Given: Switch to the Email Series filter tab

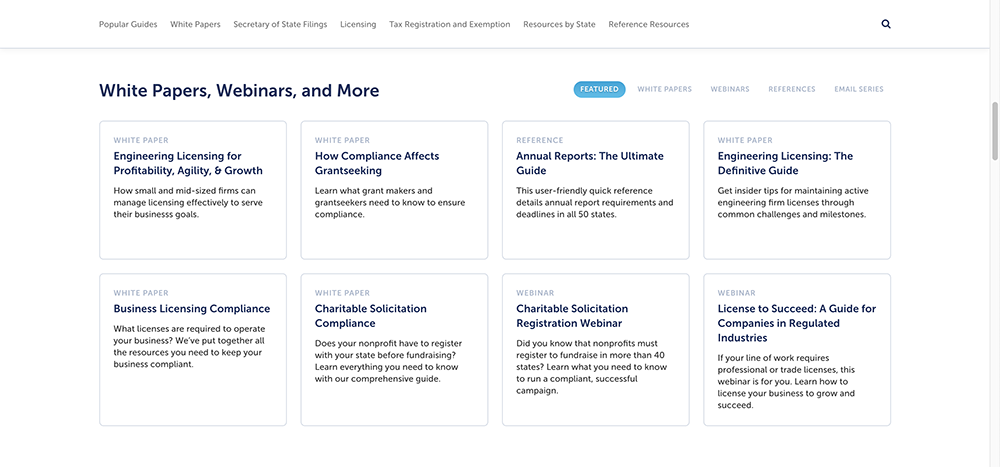Looking at the screenshot, I should click(x=859, y=89).
